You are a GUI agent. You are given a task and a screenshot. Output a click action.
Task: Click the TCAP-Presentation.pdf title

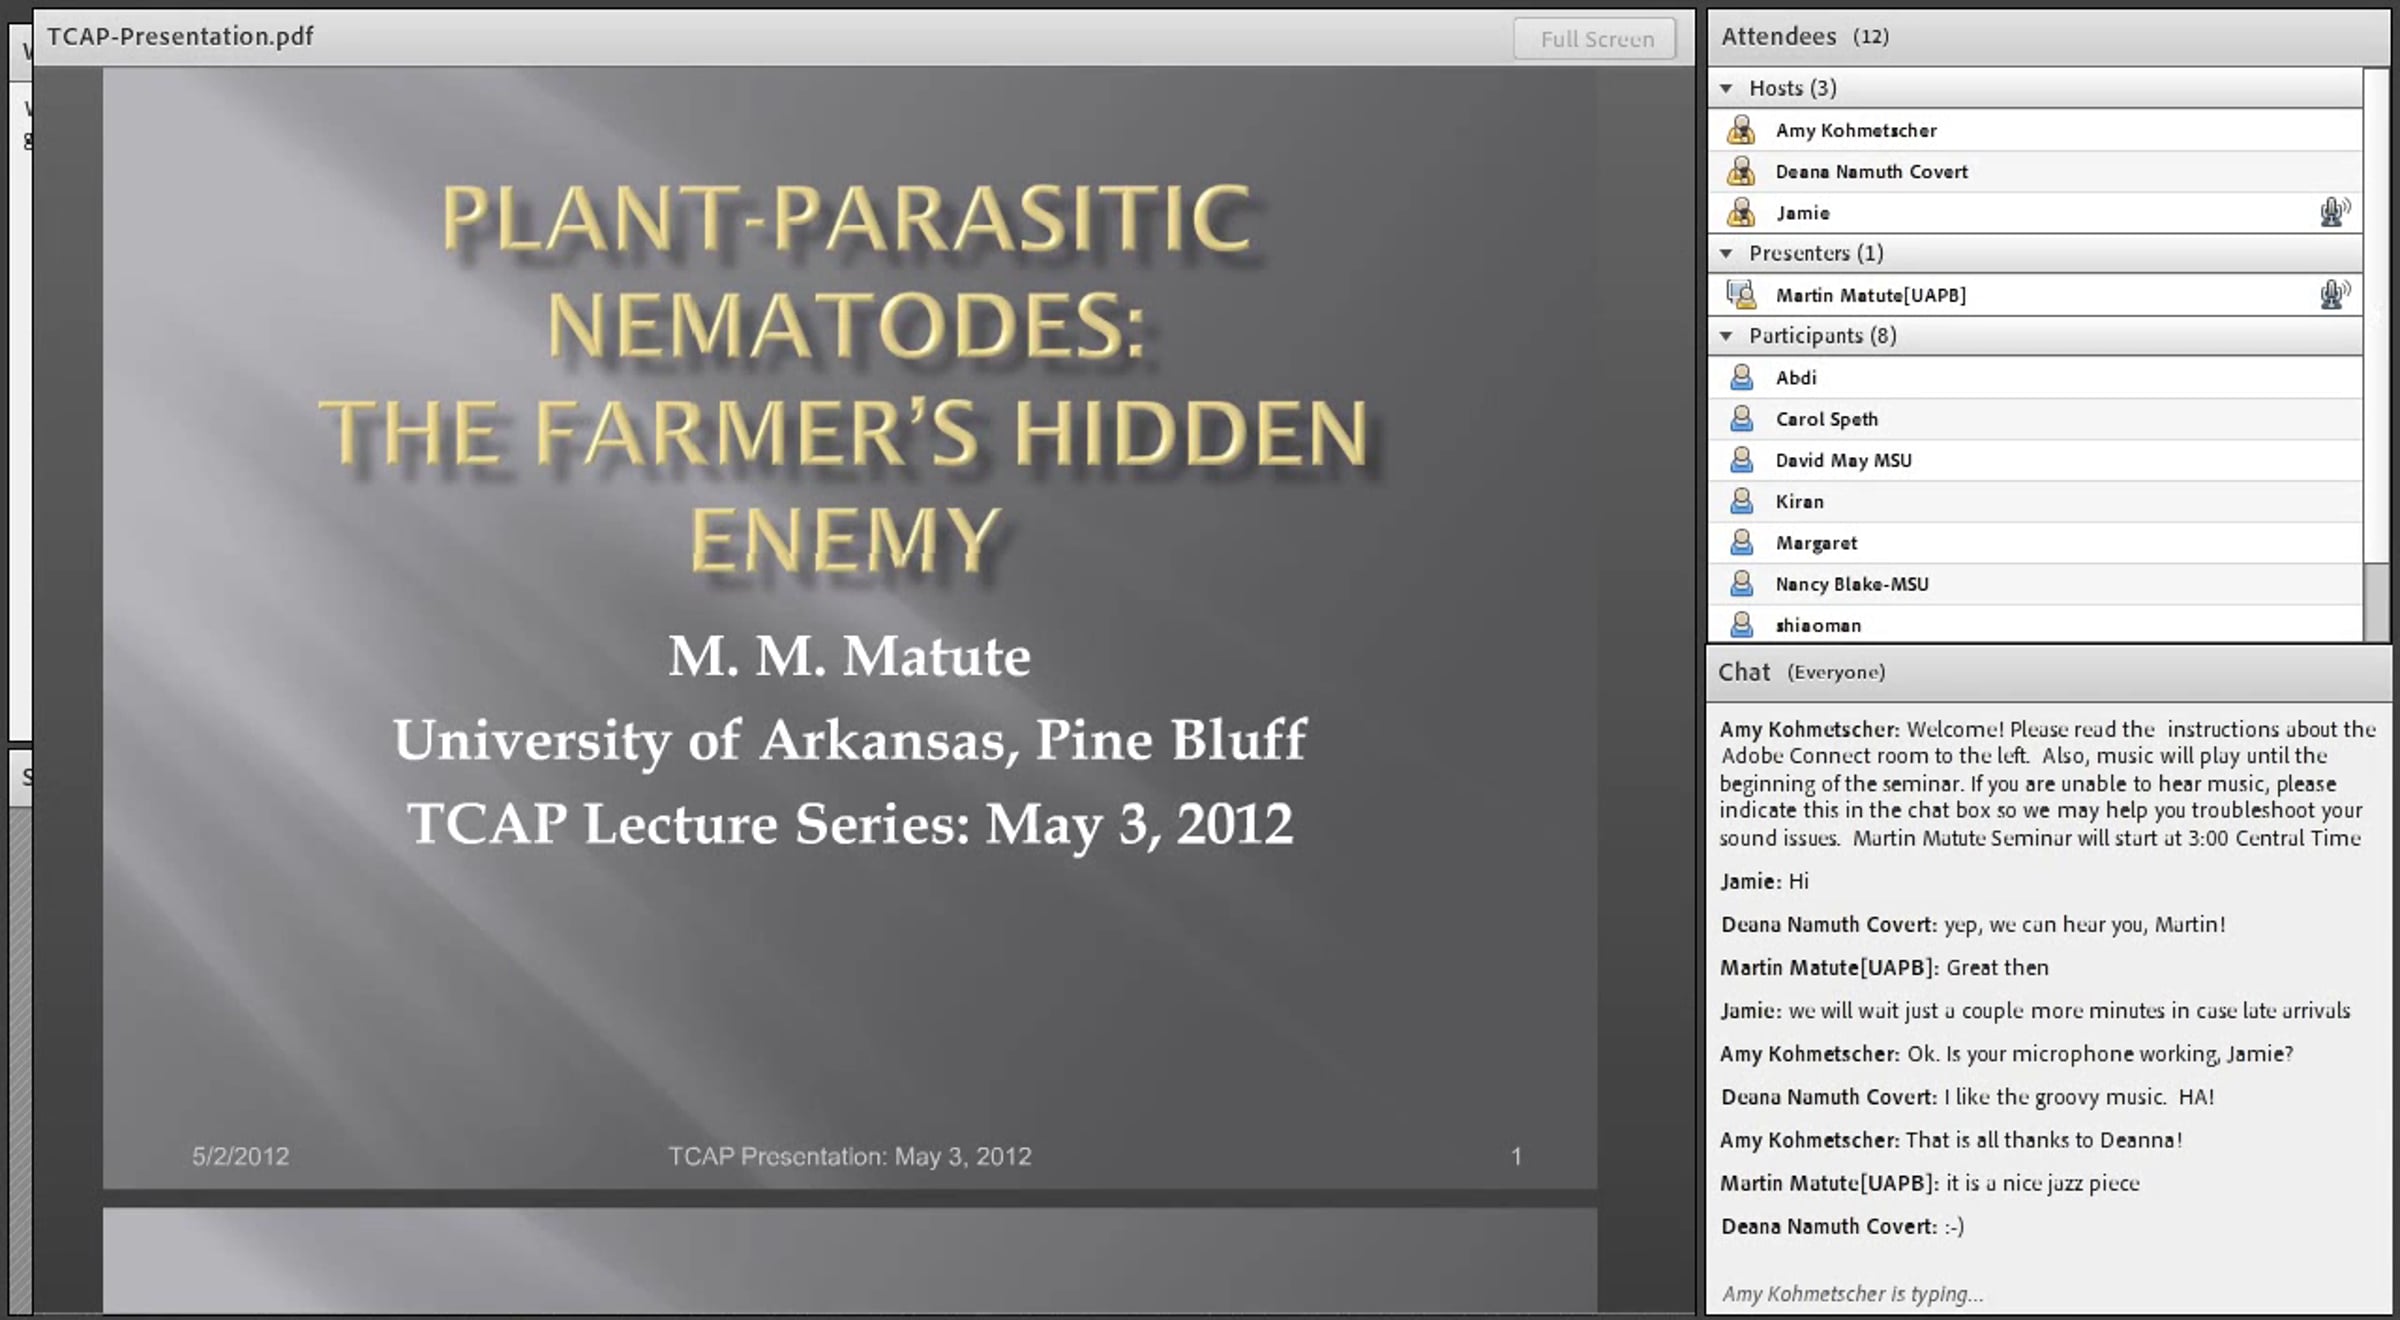180,36
